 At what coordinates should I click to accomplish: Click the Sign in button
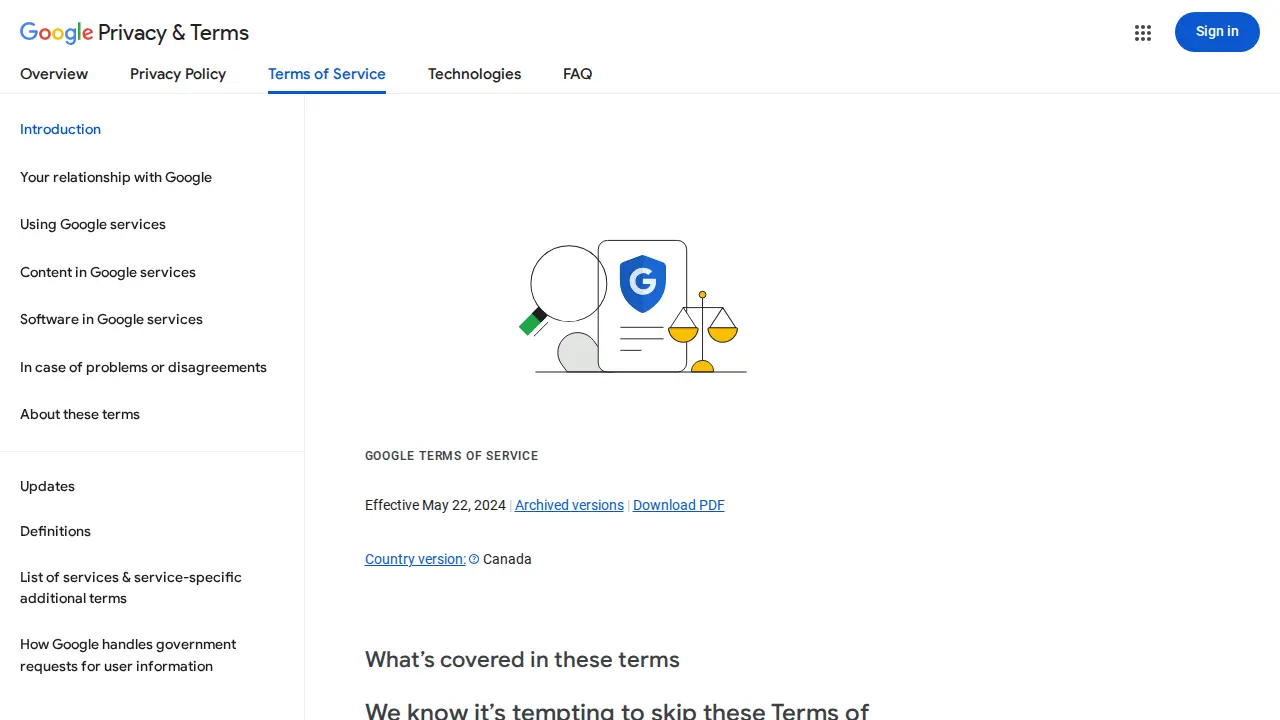click(x=1217, y=32)
